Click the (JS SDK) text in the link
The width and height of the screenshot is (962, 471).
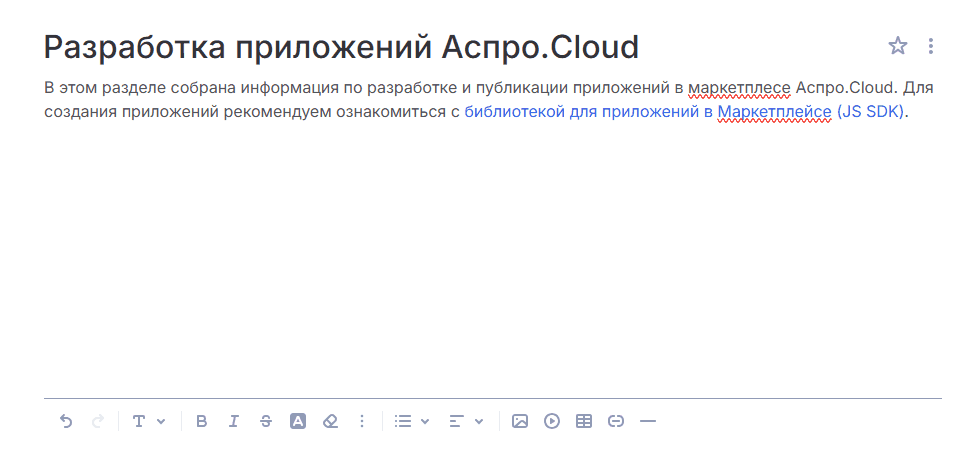click(x=870, y=113)
